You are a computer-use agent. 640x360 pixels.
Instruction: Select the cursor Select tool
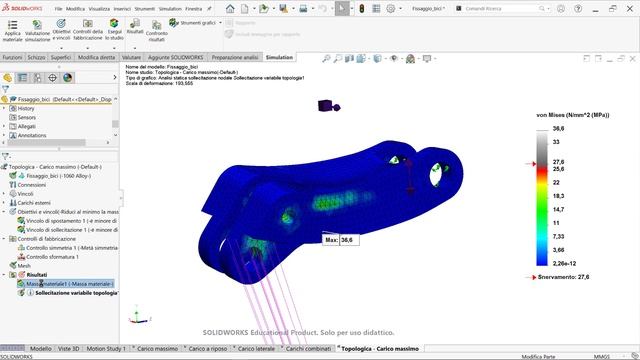pos(342,8)
